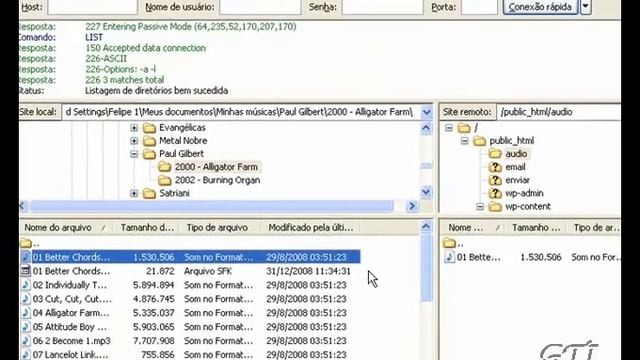Click local tree scrollbar down arrow
This screenshot has width=640, height=360.
click(x=426, y=192)
